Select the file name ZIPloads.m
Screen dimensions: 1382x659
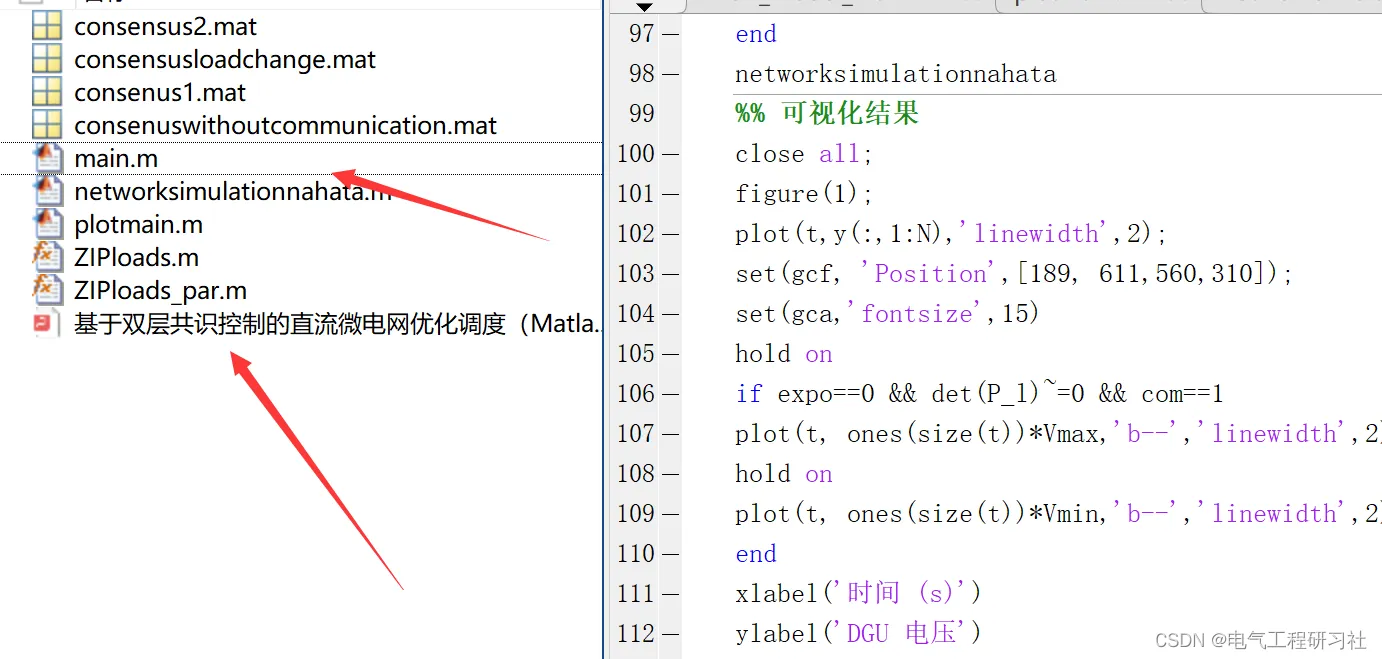(136, 258)
